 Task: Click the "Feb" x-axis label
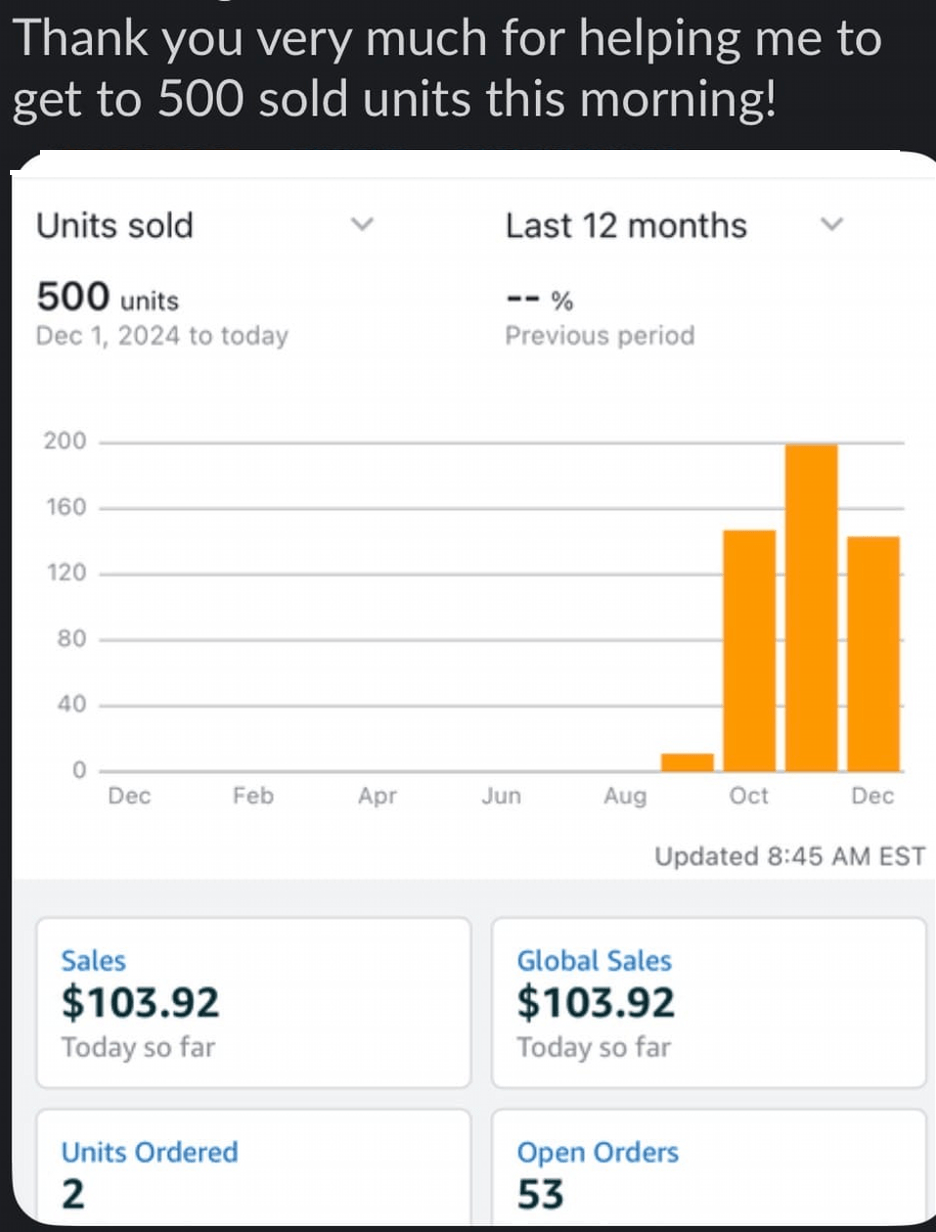click(253, 796)
